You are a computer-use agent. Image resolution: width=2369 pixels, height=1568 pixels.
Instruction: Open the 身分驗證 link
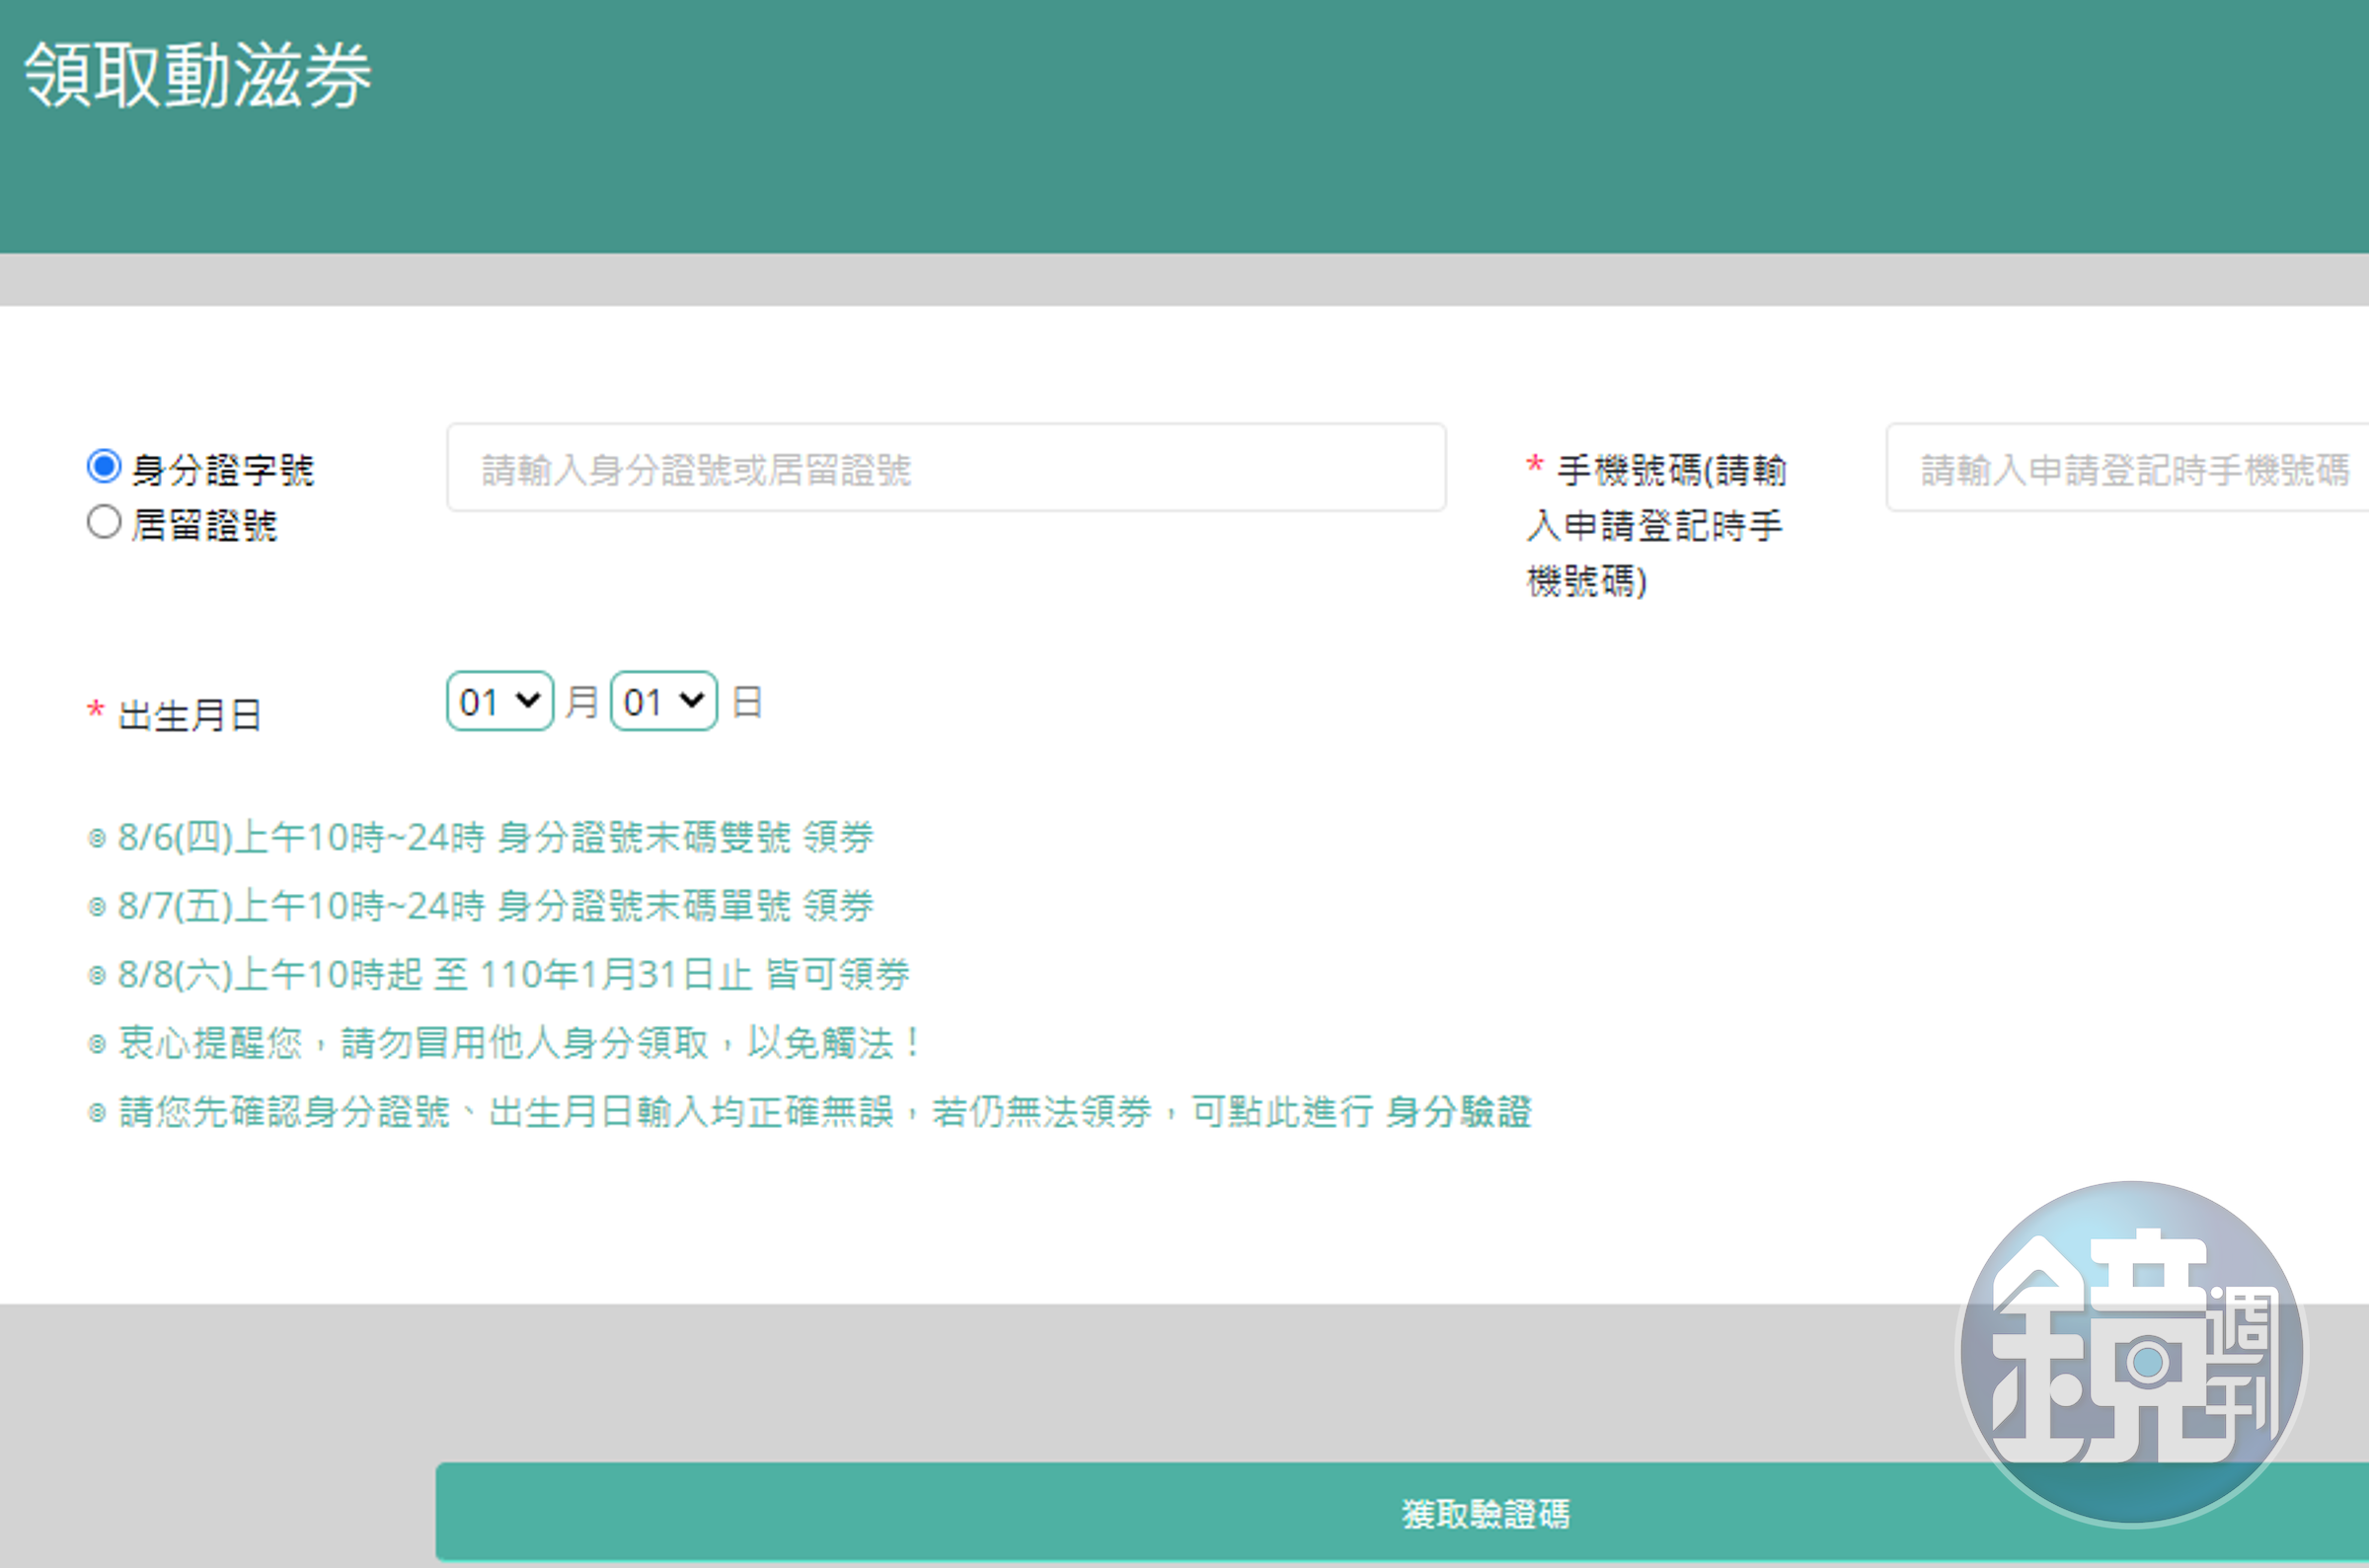tap(1459, 1111)
